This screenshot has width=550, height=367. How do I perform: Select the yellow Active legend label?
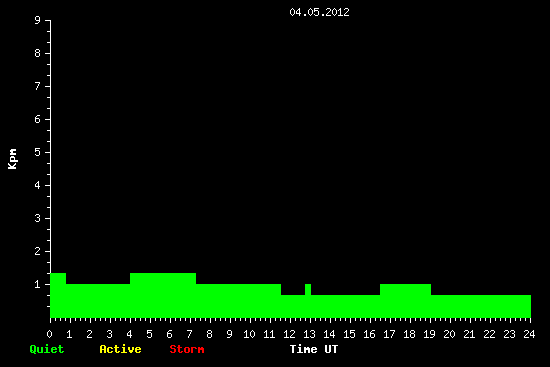tap(120, 349)
